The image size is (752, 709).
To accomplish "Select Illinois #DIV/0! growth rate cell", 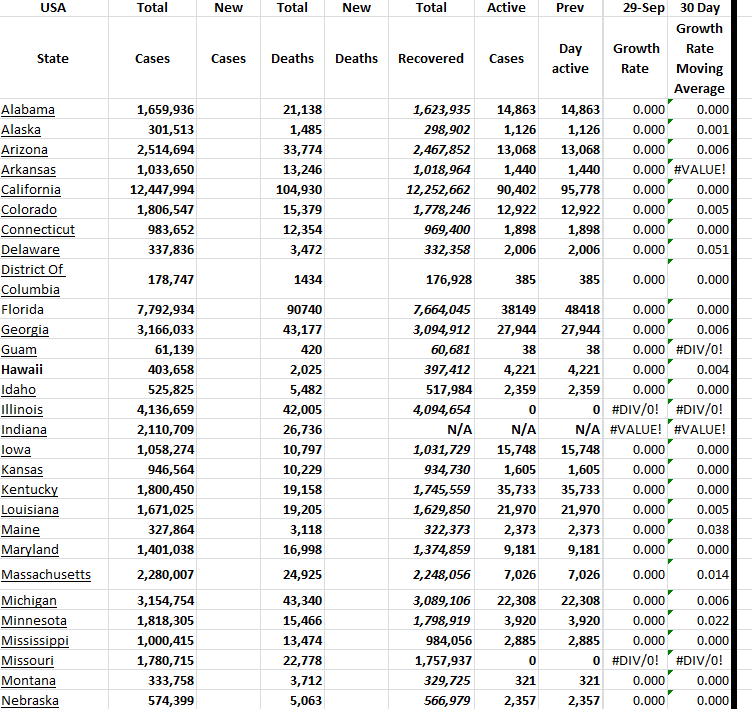I will point(636,410).
